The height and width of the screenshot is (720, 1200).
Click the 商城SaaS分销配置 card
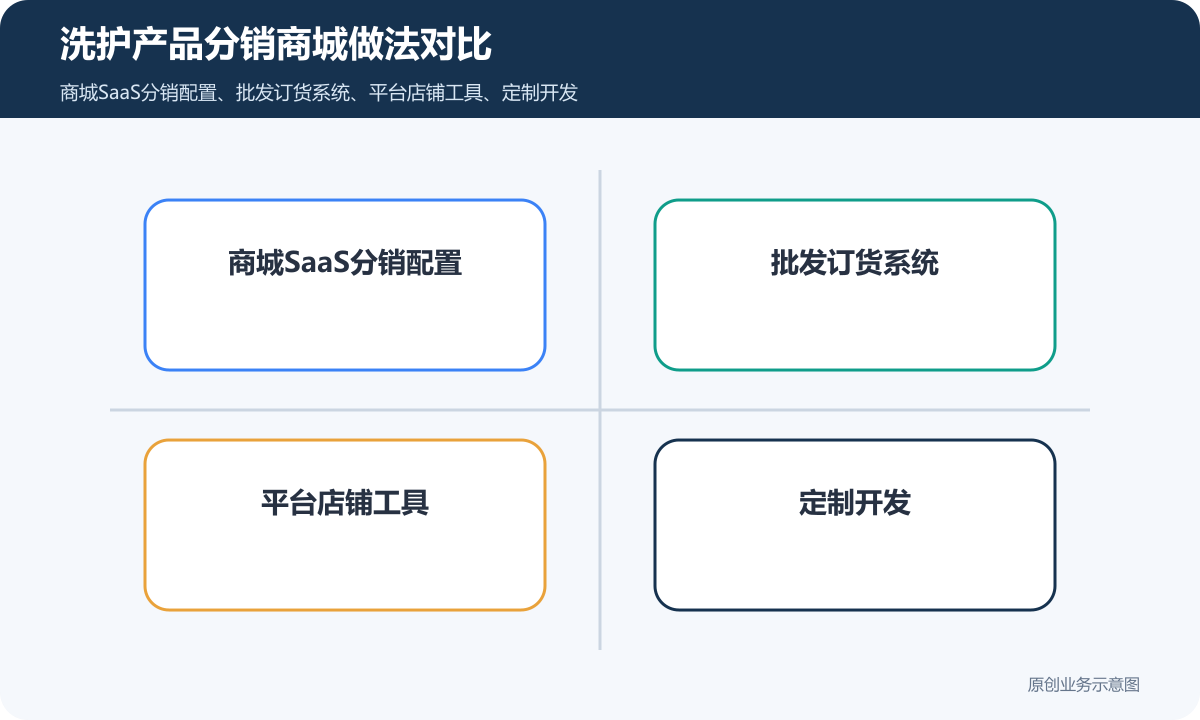coord(345,285)
